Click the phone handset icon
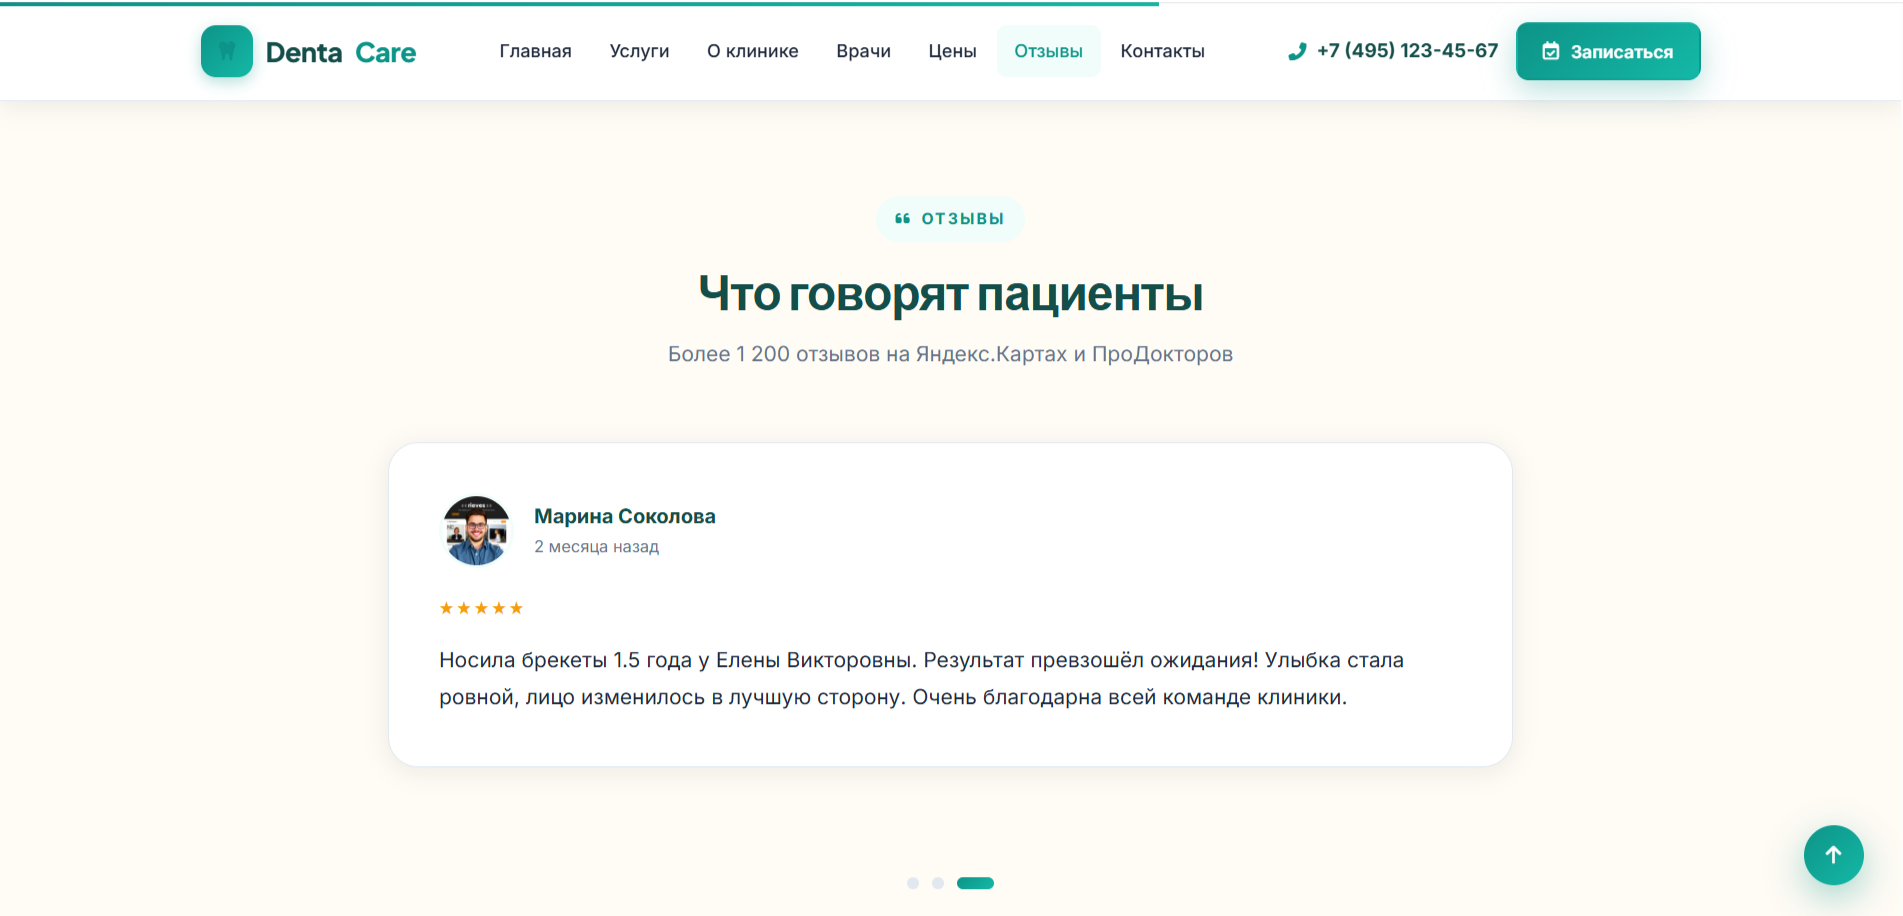This screenshot has width=1903, height=916. coord(1297,51)
